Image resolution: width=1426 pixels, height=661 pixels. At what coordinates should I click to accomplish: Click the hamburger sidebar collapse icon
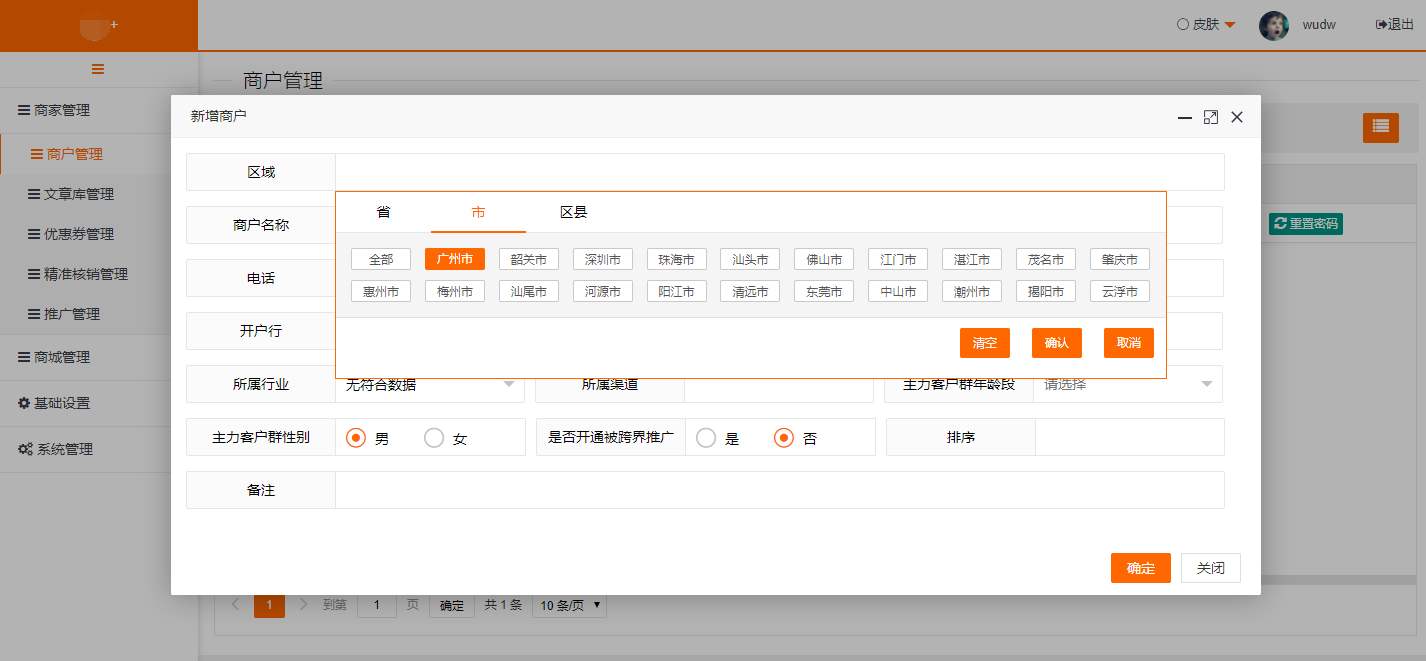point(98,69)
